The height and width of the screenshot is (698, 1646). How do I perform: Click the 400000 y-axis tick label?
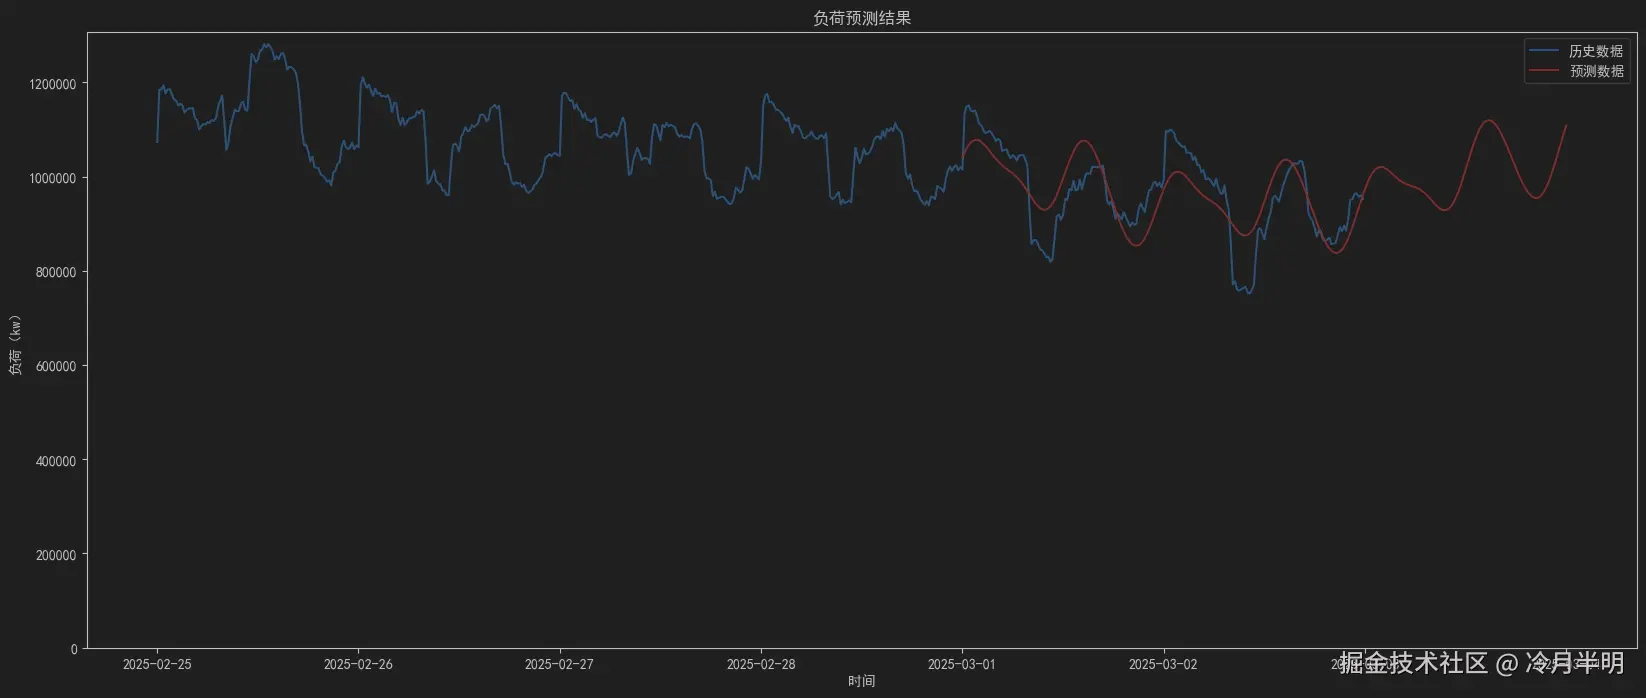click(56, 461)
